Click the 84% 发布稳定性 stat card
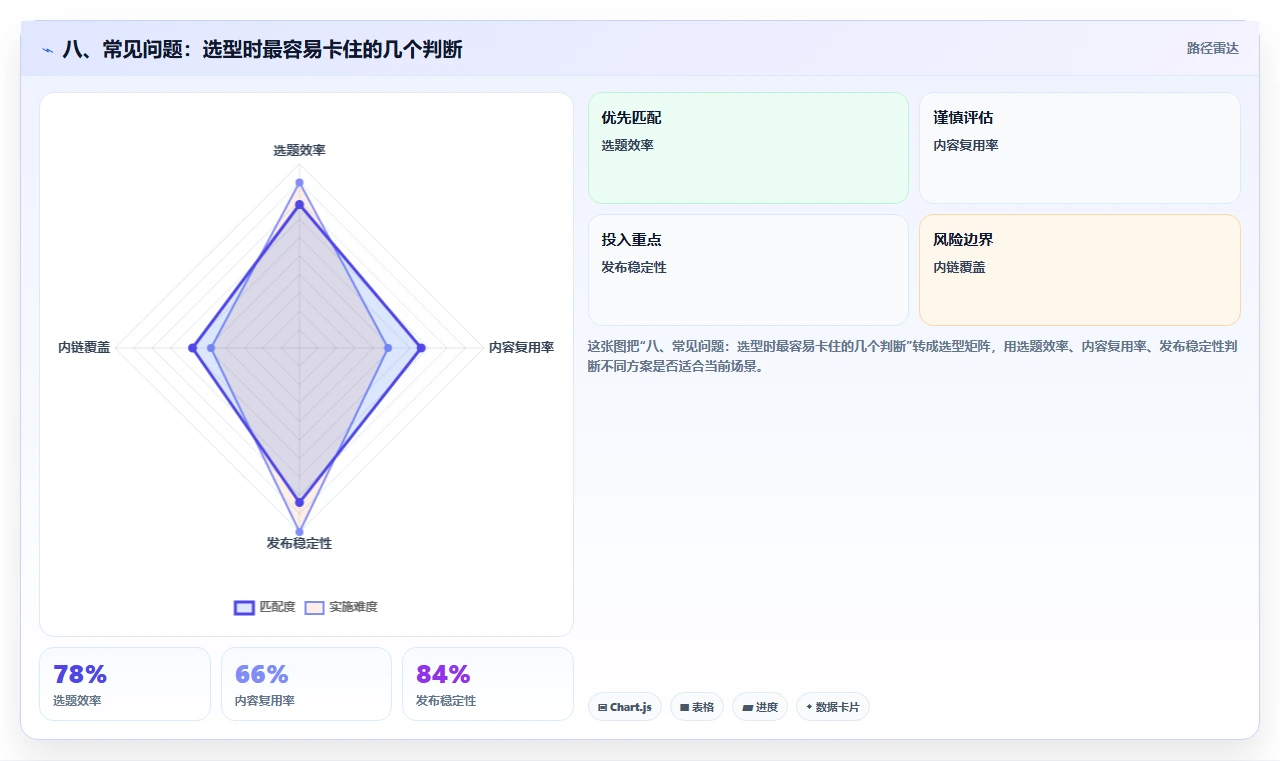 click(x=488, y=684)
